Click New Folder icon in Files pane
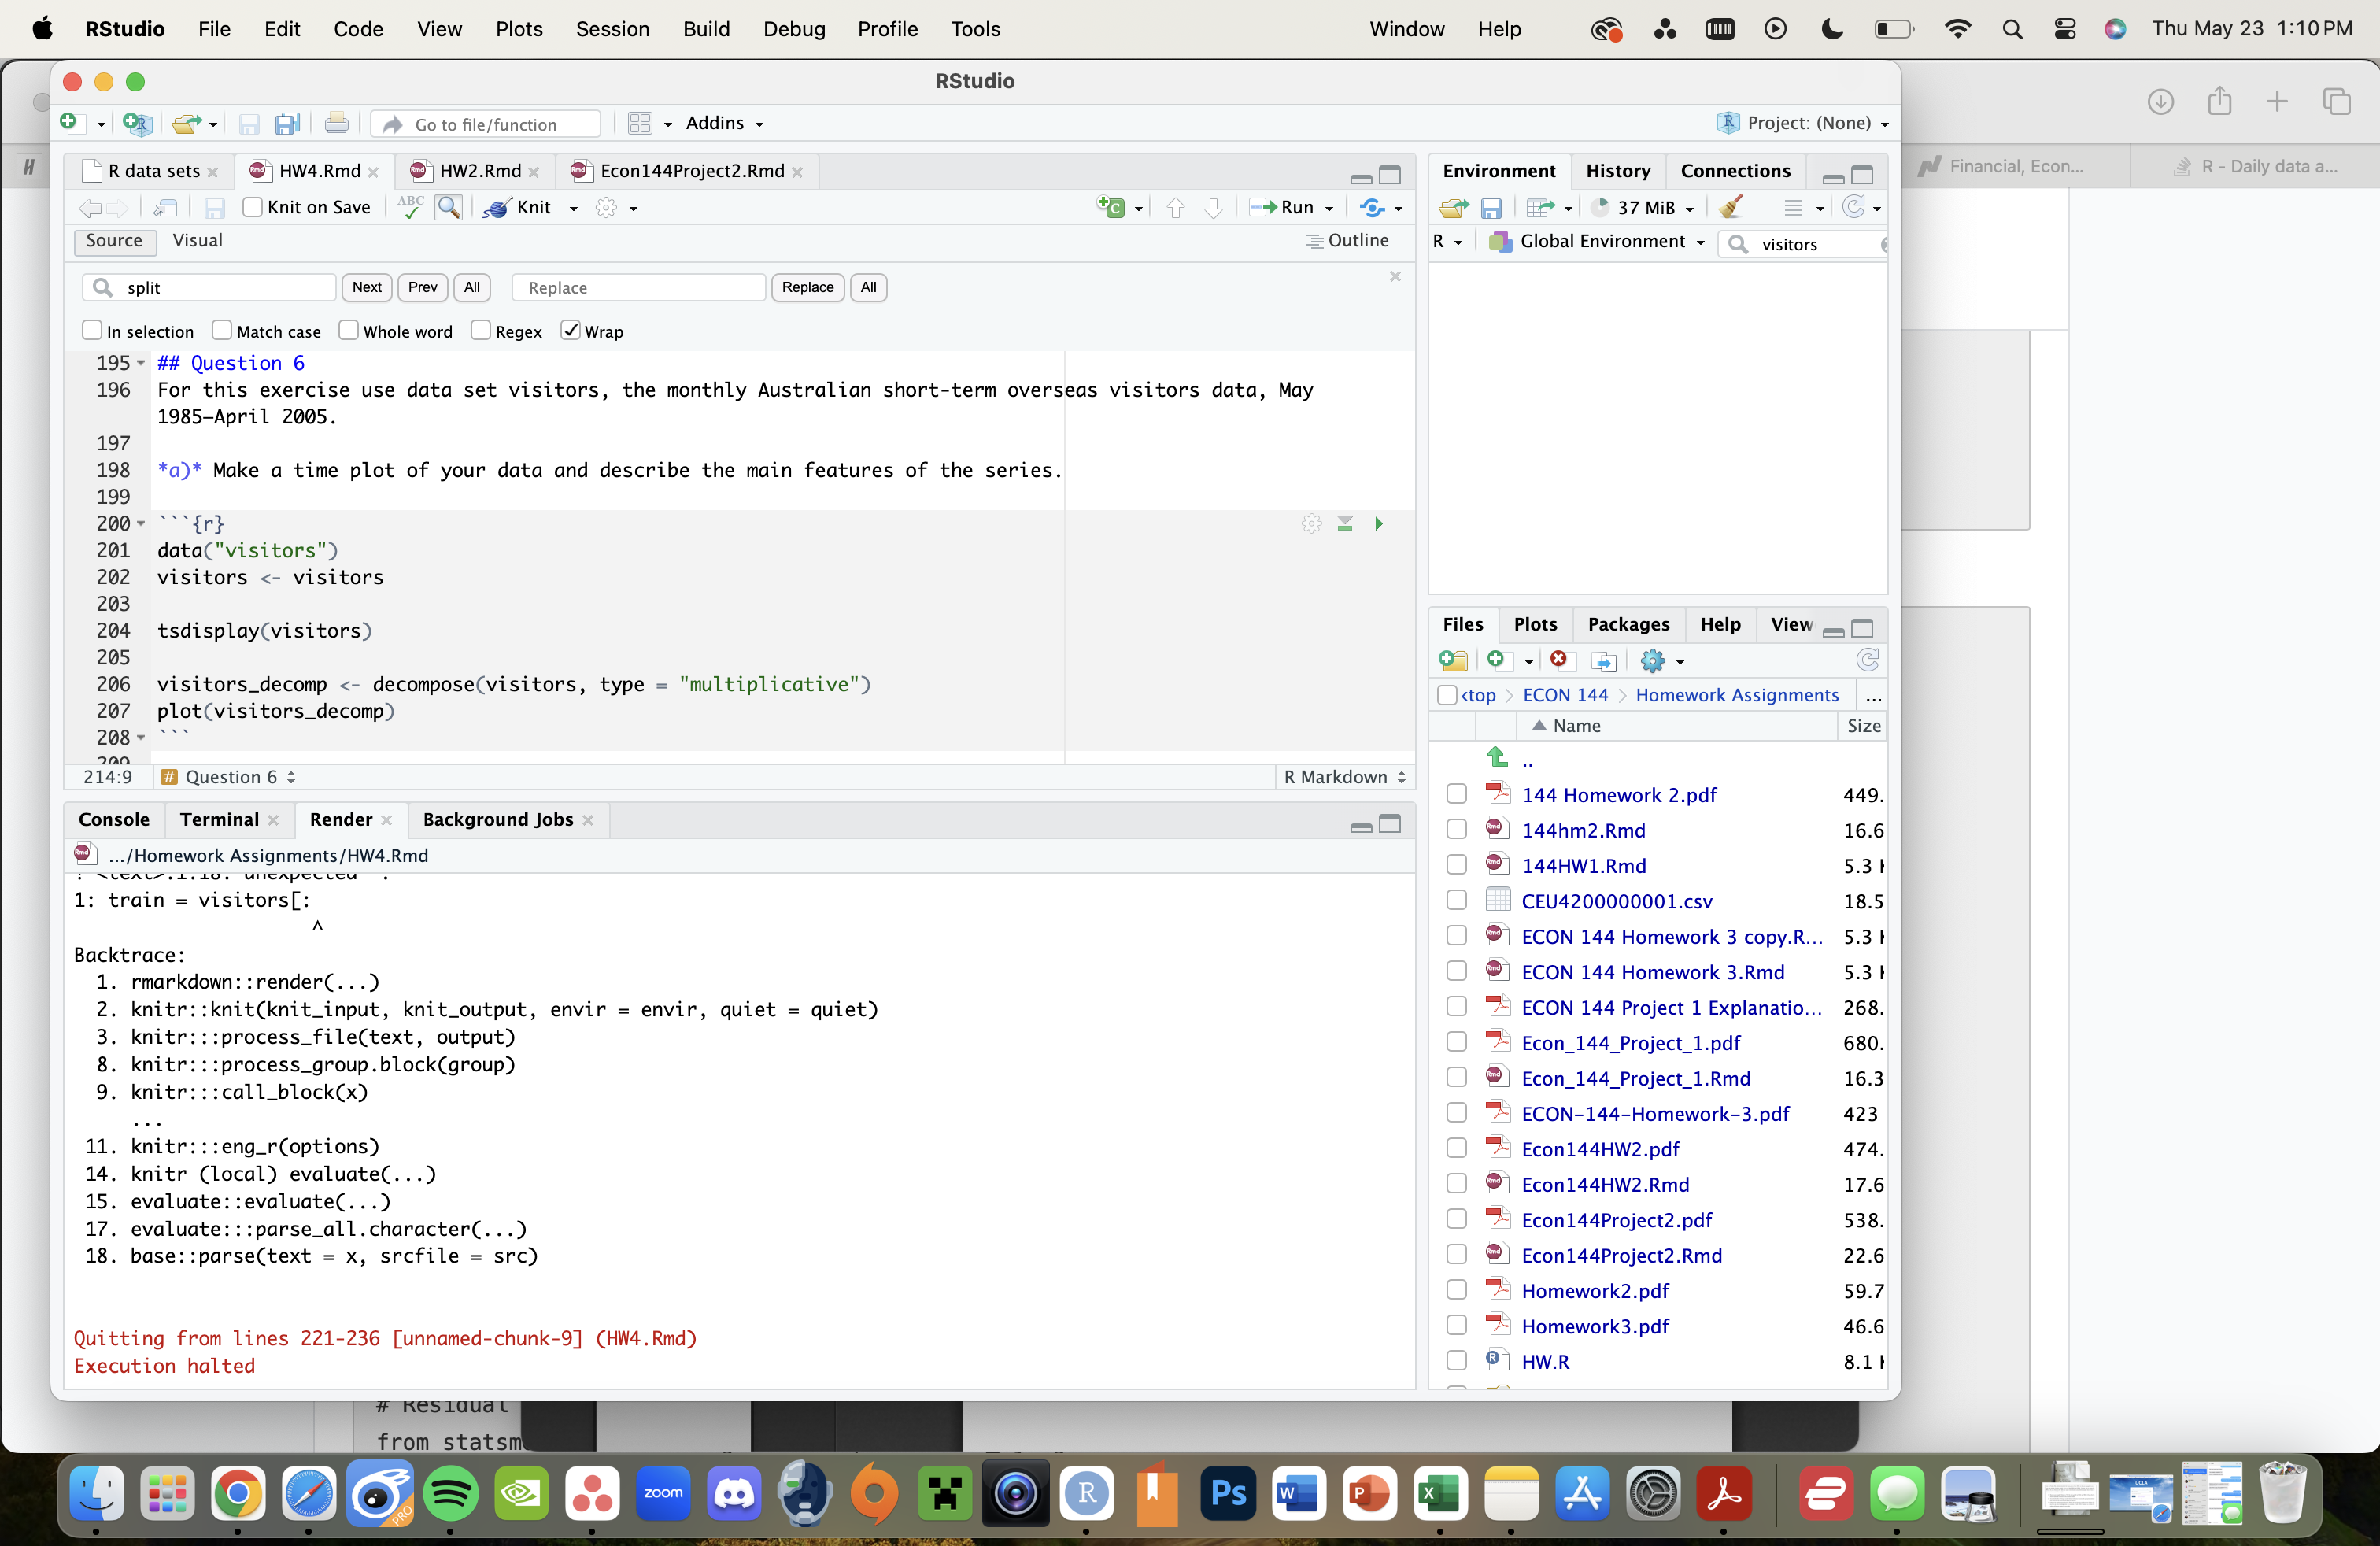 click(x=1453, y=660)
